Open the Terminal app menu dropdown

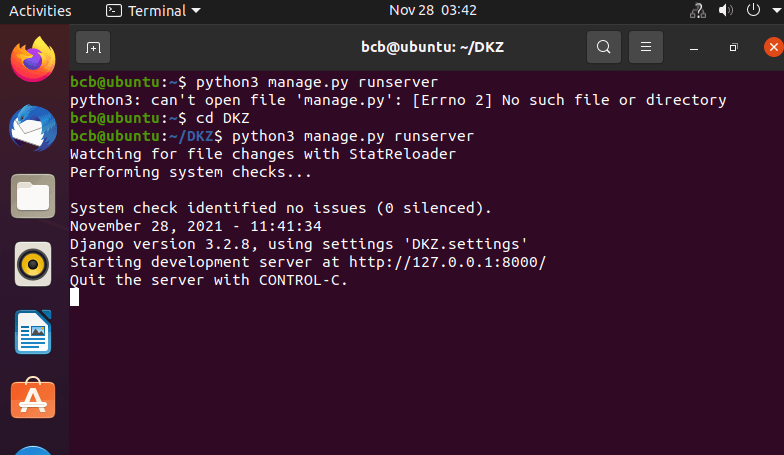click(x=152, y=11)
